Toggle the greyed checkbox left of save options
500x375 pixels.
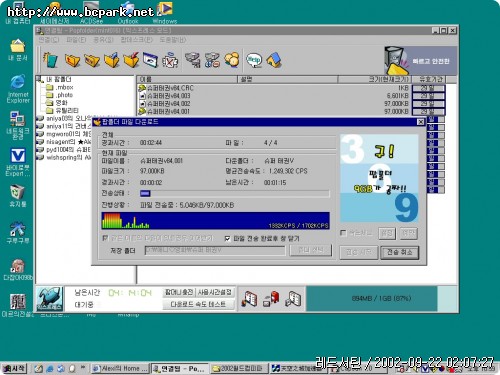(105, 238)
